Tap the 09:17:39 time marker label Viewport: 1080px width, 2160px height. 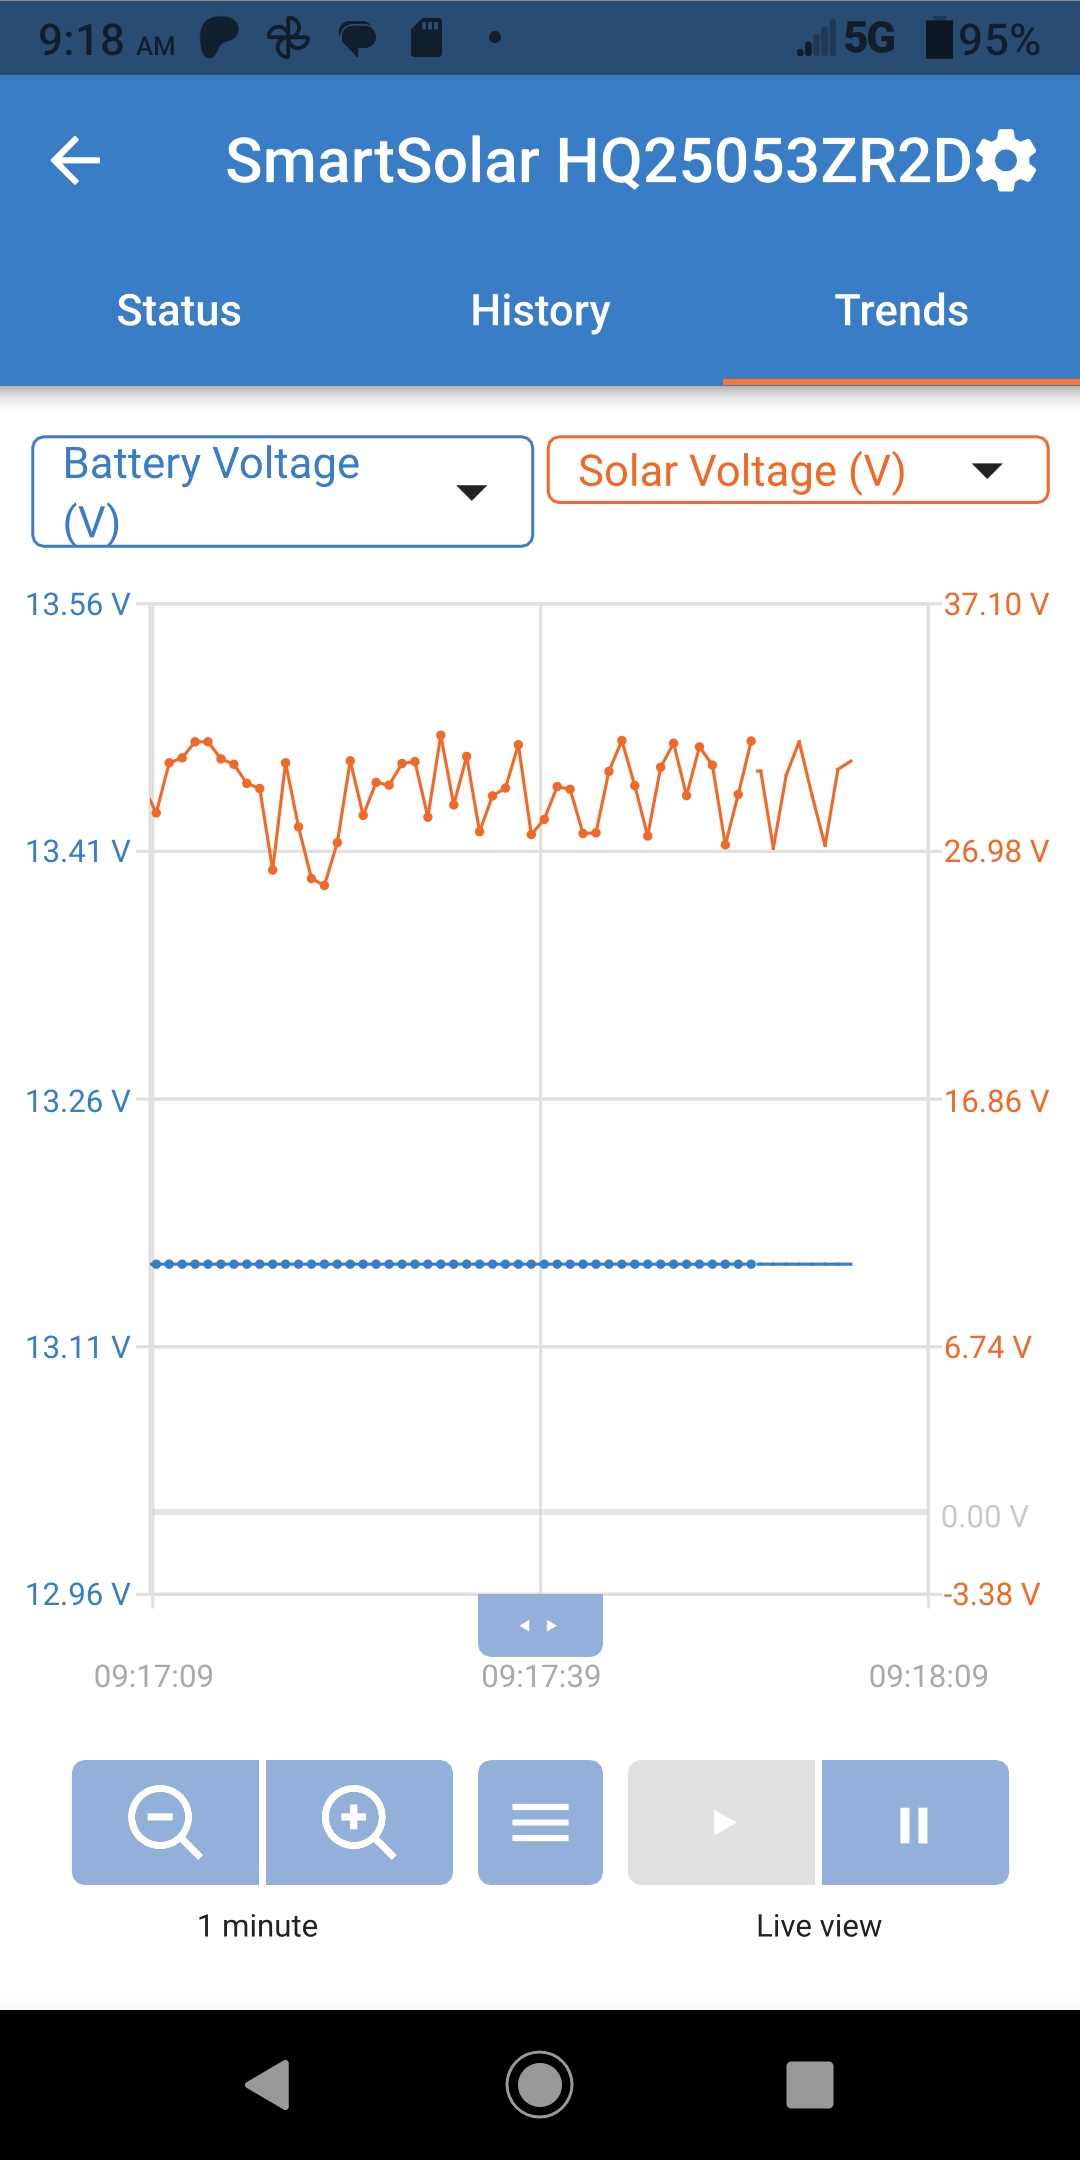click(541, 1676)
